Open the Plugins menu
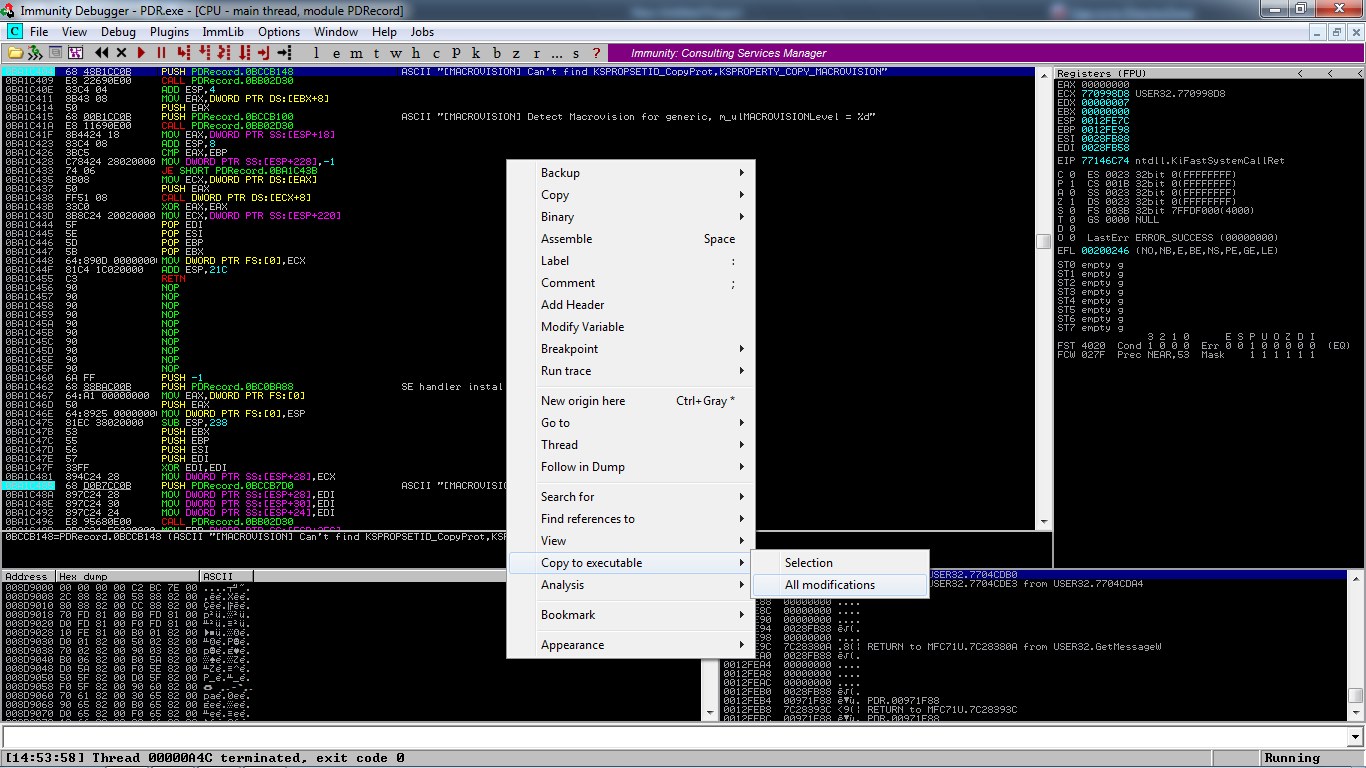 170,32
